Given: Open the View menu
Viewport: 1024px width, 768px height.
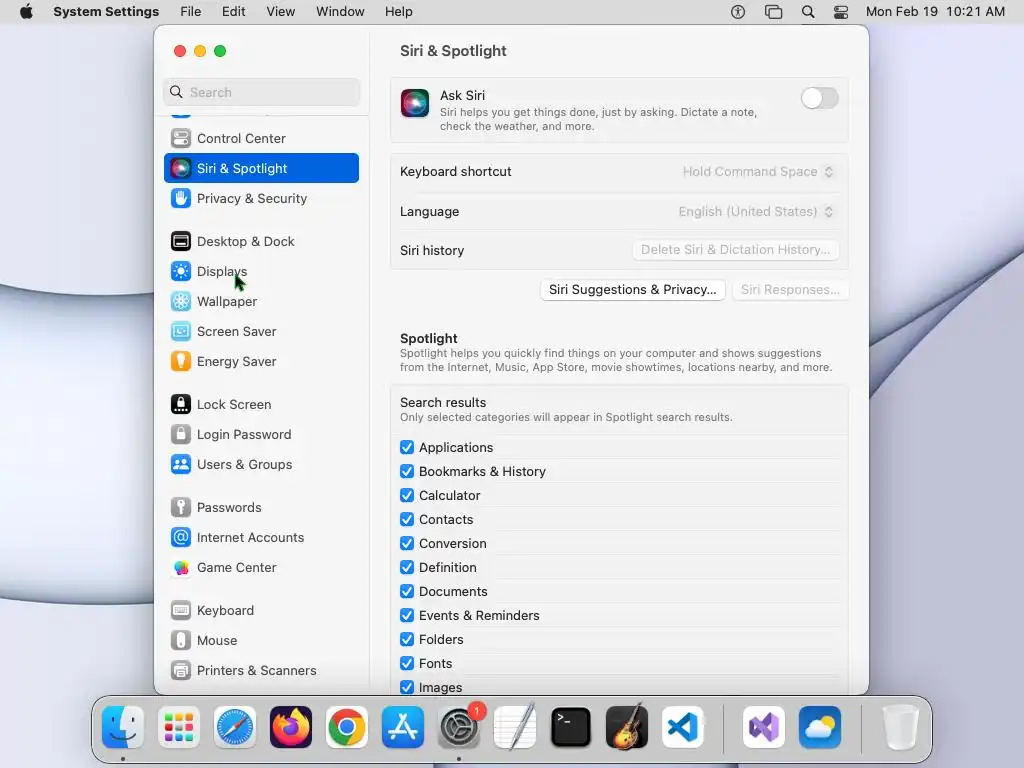Looking at the screenshot, I should 280,12.
